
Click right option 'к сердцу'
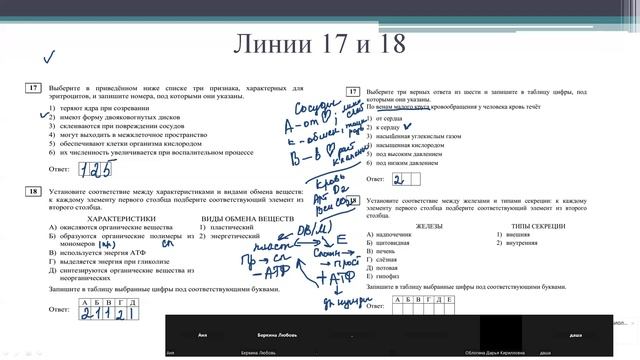388,127
